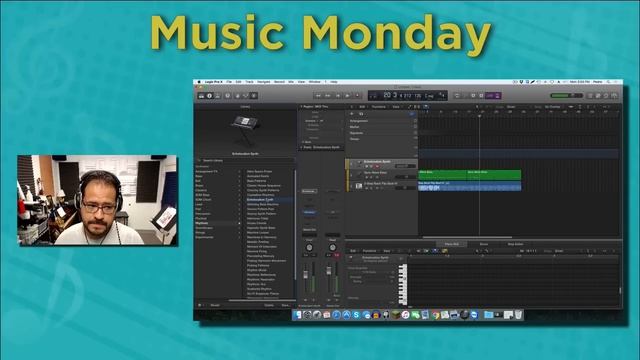Viewport: 640px width, 360px height.
Task: Open the File menu
Action: point(229,82)
